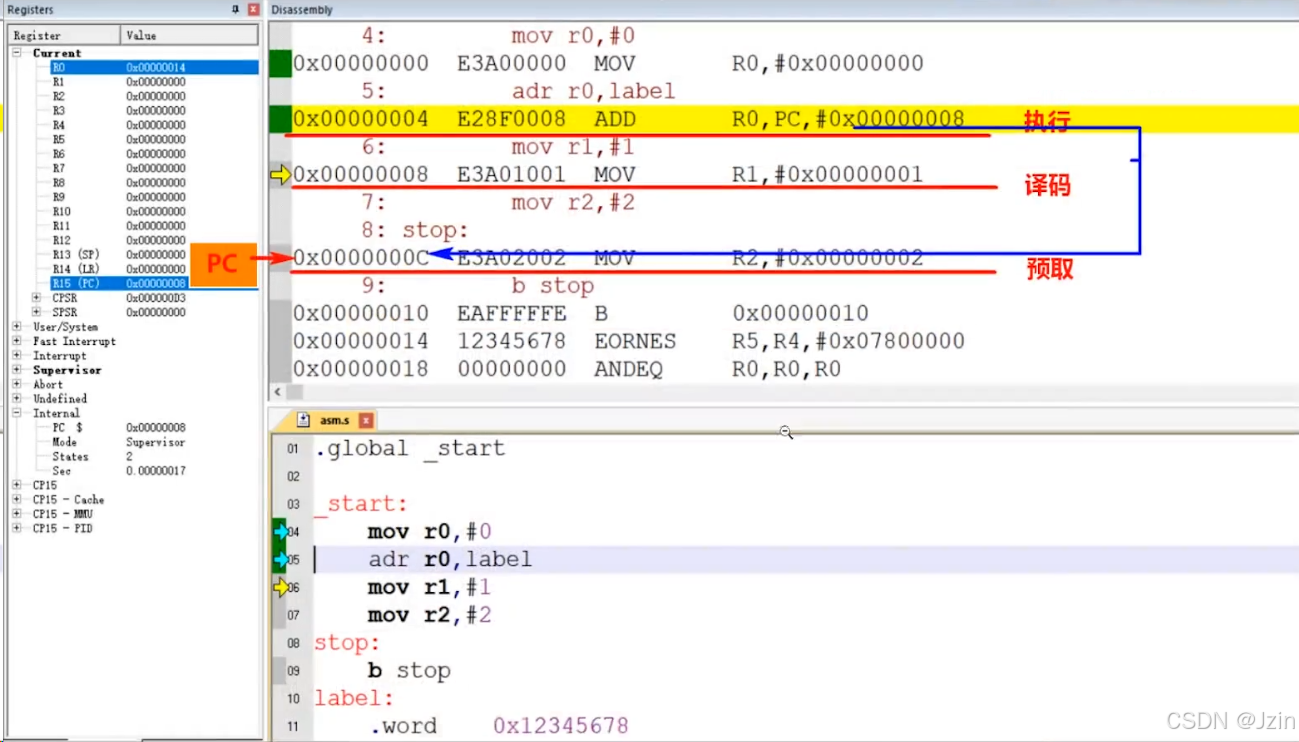Click the green executed marker at address 0x00000000
This screenshot has width=1299, height=742.
[x=280, y=64]
